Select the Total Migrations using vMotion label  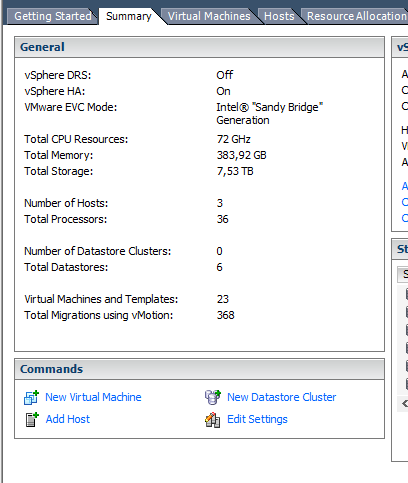coord(99,315)
